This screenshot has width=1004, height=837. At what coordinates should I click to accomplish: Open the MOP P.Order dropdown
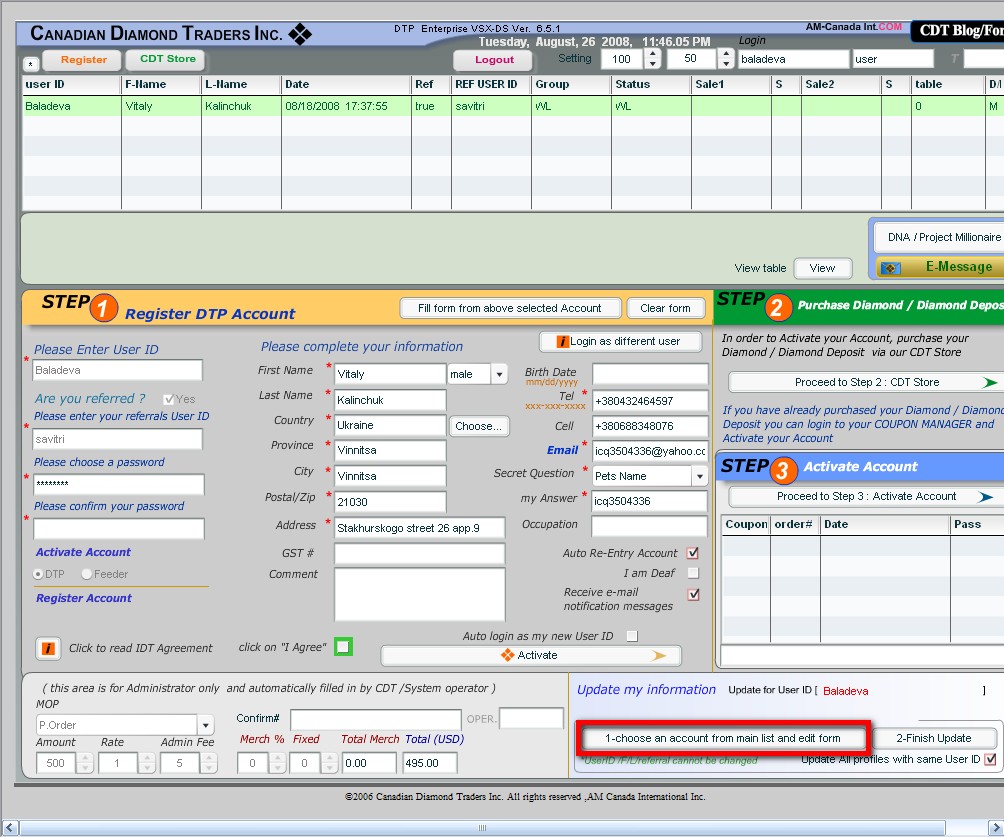(206, 725)
